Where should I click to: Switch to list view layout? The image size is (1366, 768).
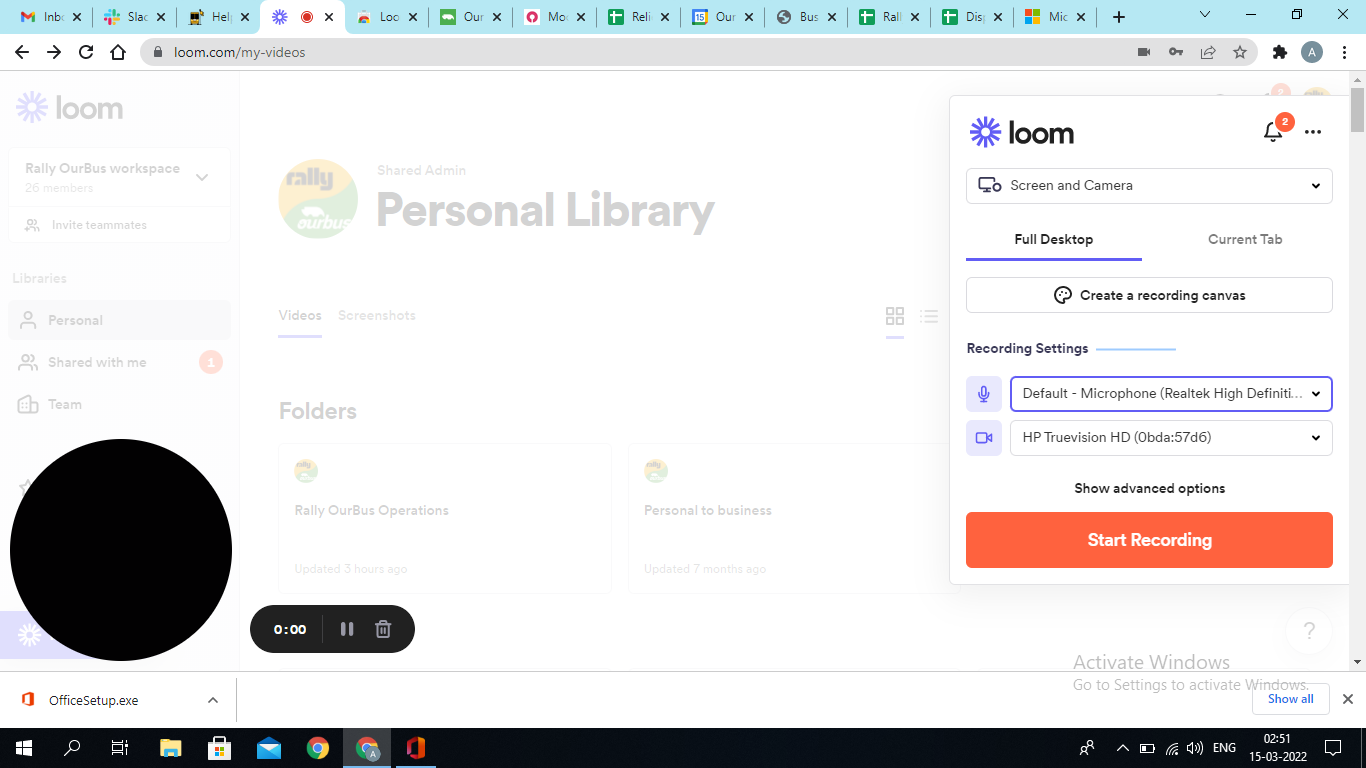[x=929, y=316]
